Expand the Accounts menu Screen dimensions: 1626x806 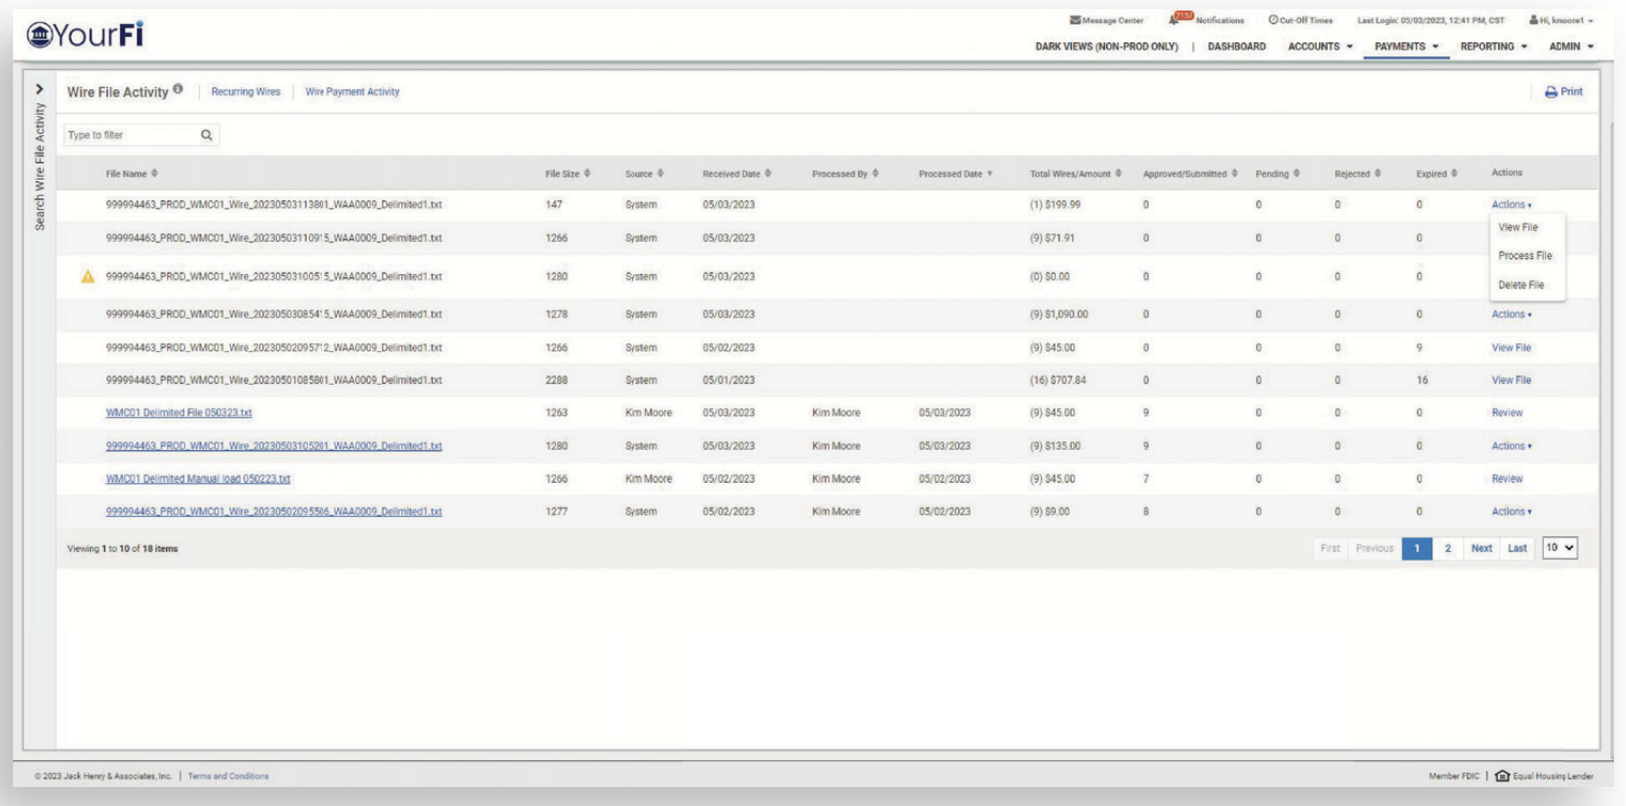(x=1320, y=47)
